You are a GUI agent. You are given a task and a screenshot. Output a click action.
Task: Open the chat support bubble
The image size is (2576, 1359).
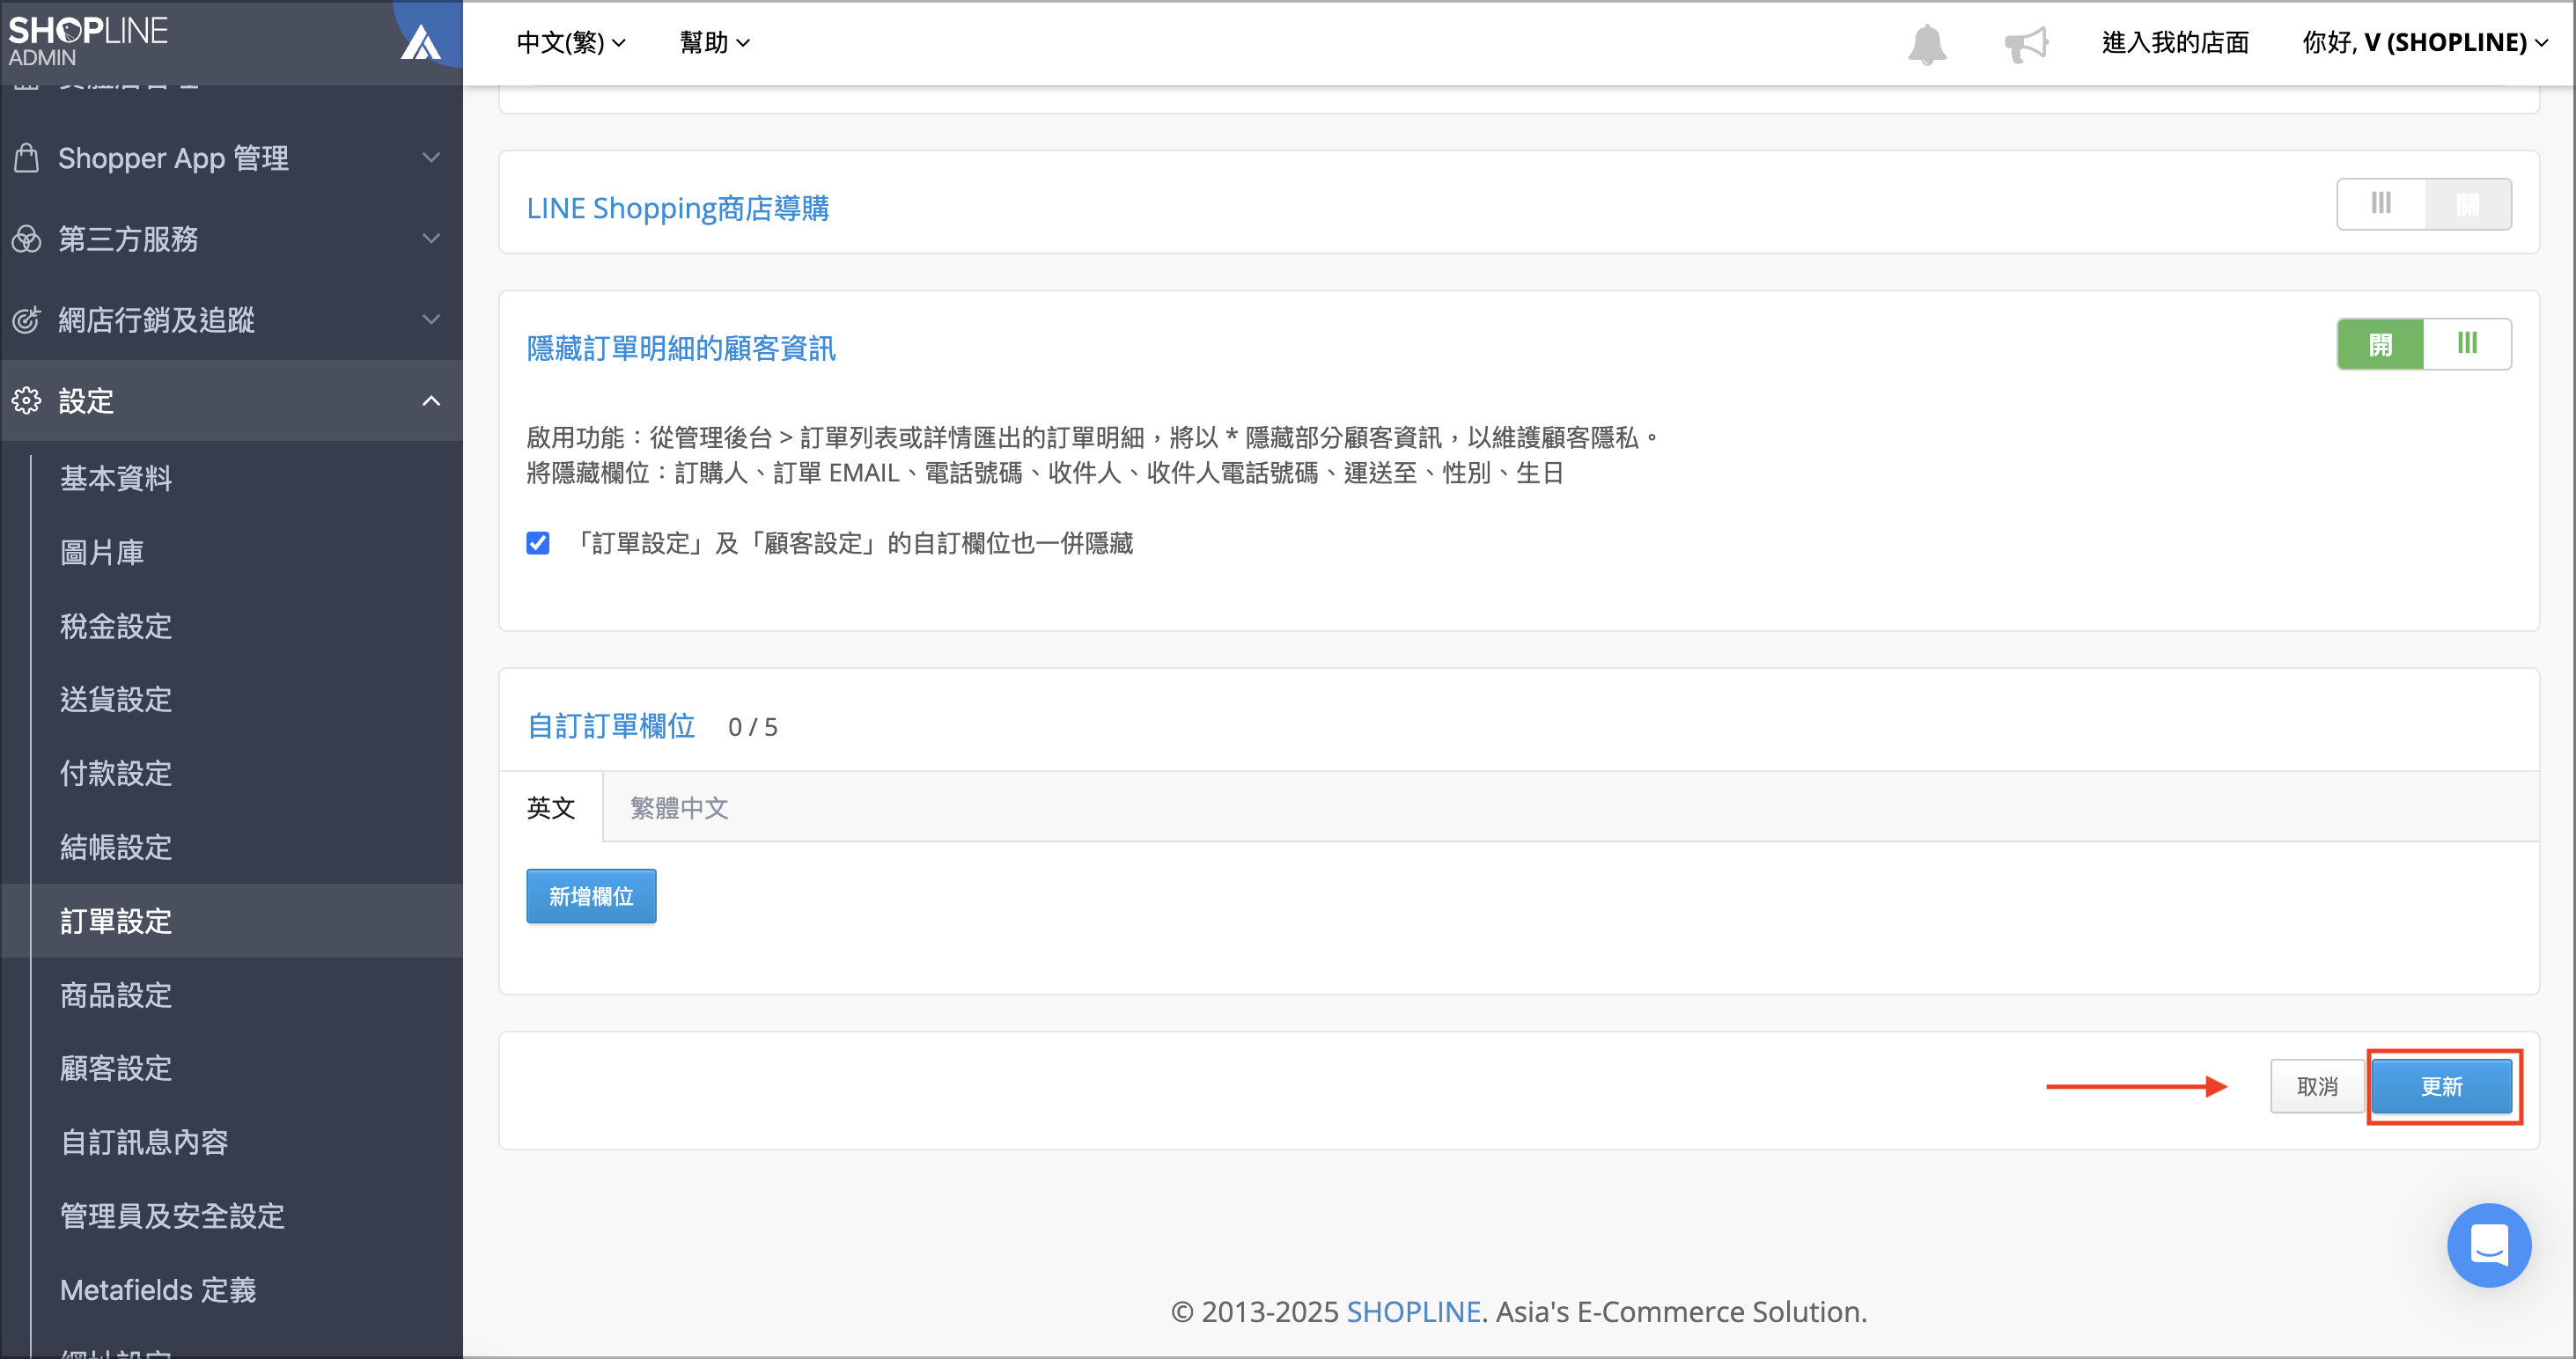click(2489, 1245)
